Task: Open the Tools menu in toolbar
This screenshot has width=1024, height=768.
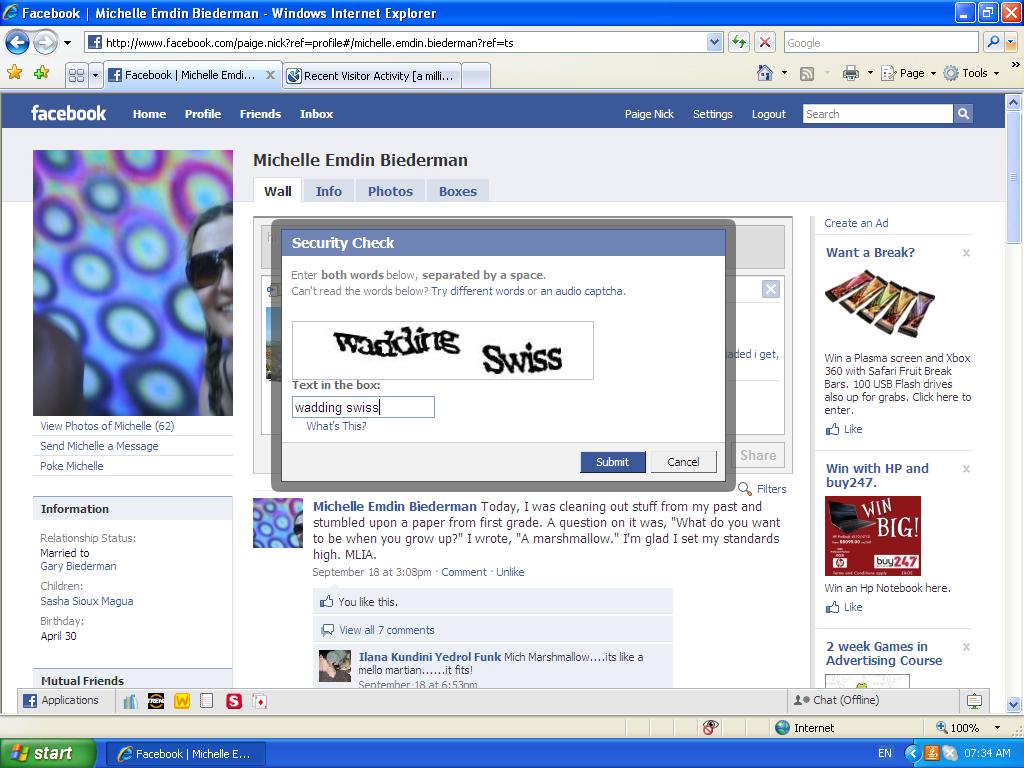Action: (972, 73)
